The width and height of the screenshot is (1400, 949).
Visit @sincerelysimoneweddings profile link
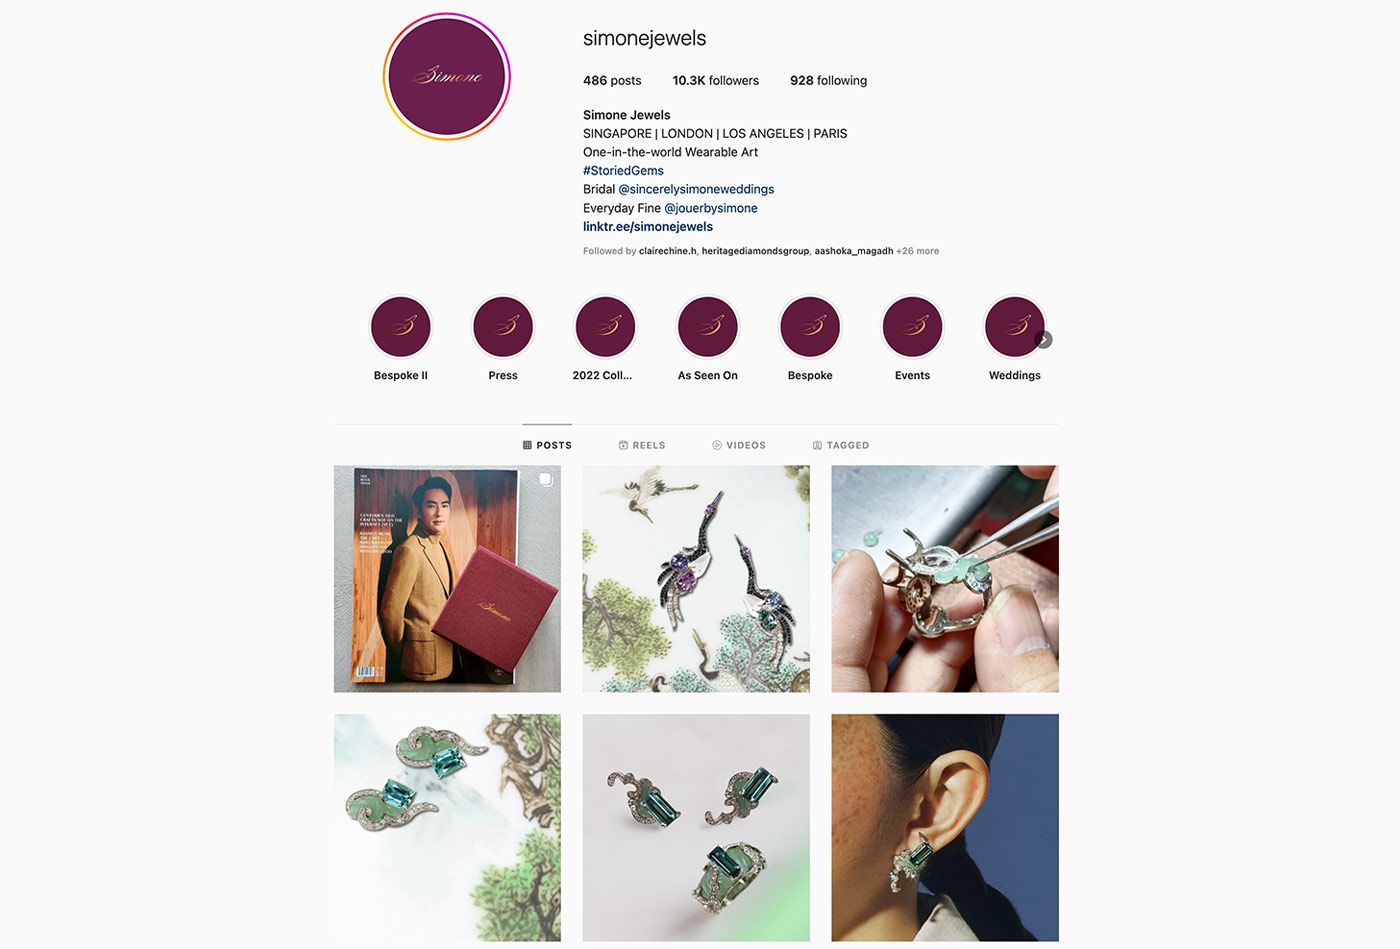tap(696, 189)
